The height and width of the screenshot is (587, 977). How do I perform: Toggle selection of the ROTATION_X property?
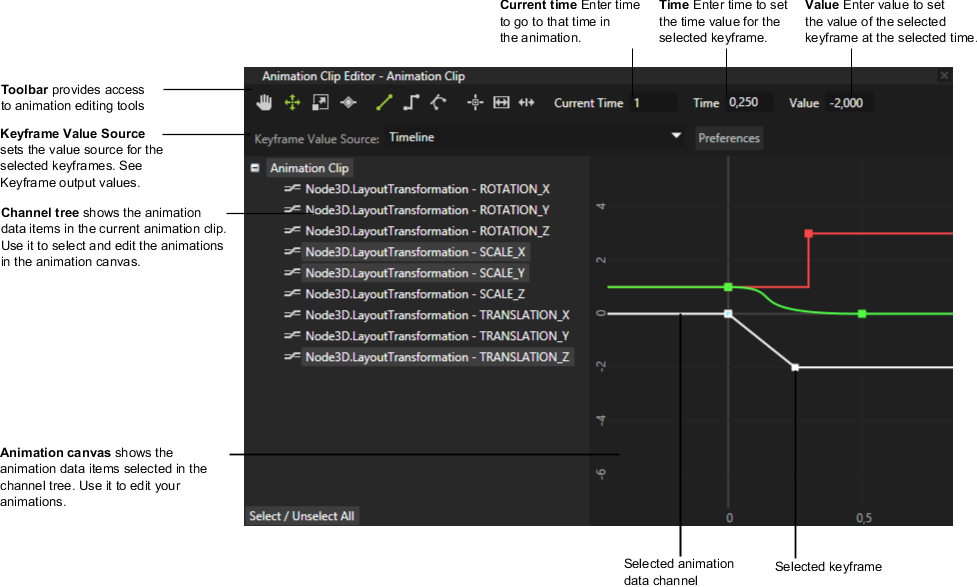pos(427,189)
